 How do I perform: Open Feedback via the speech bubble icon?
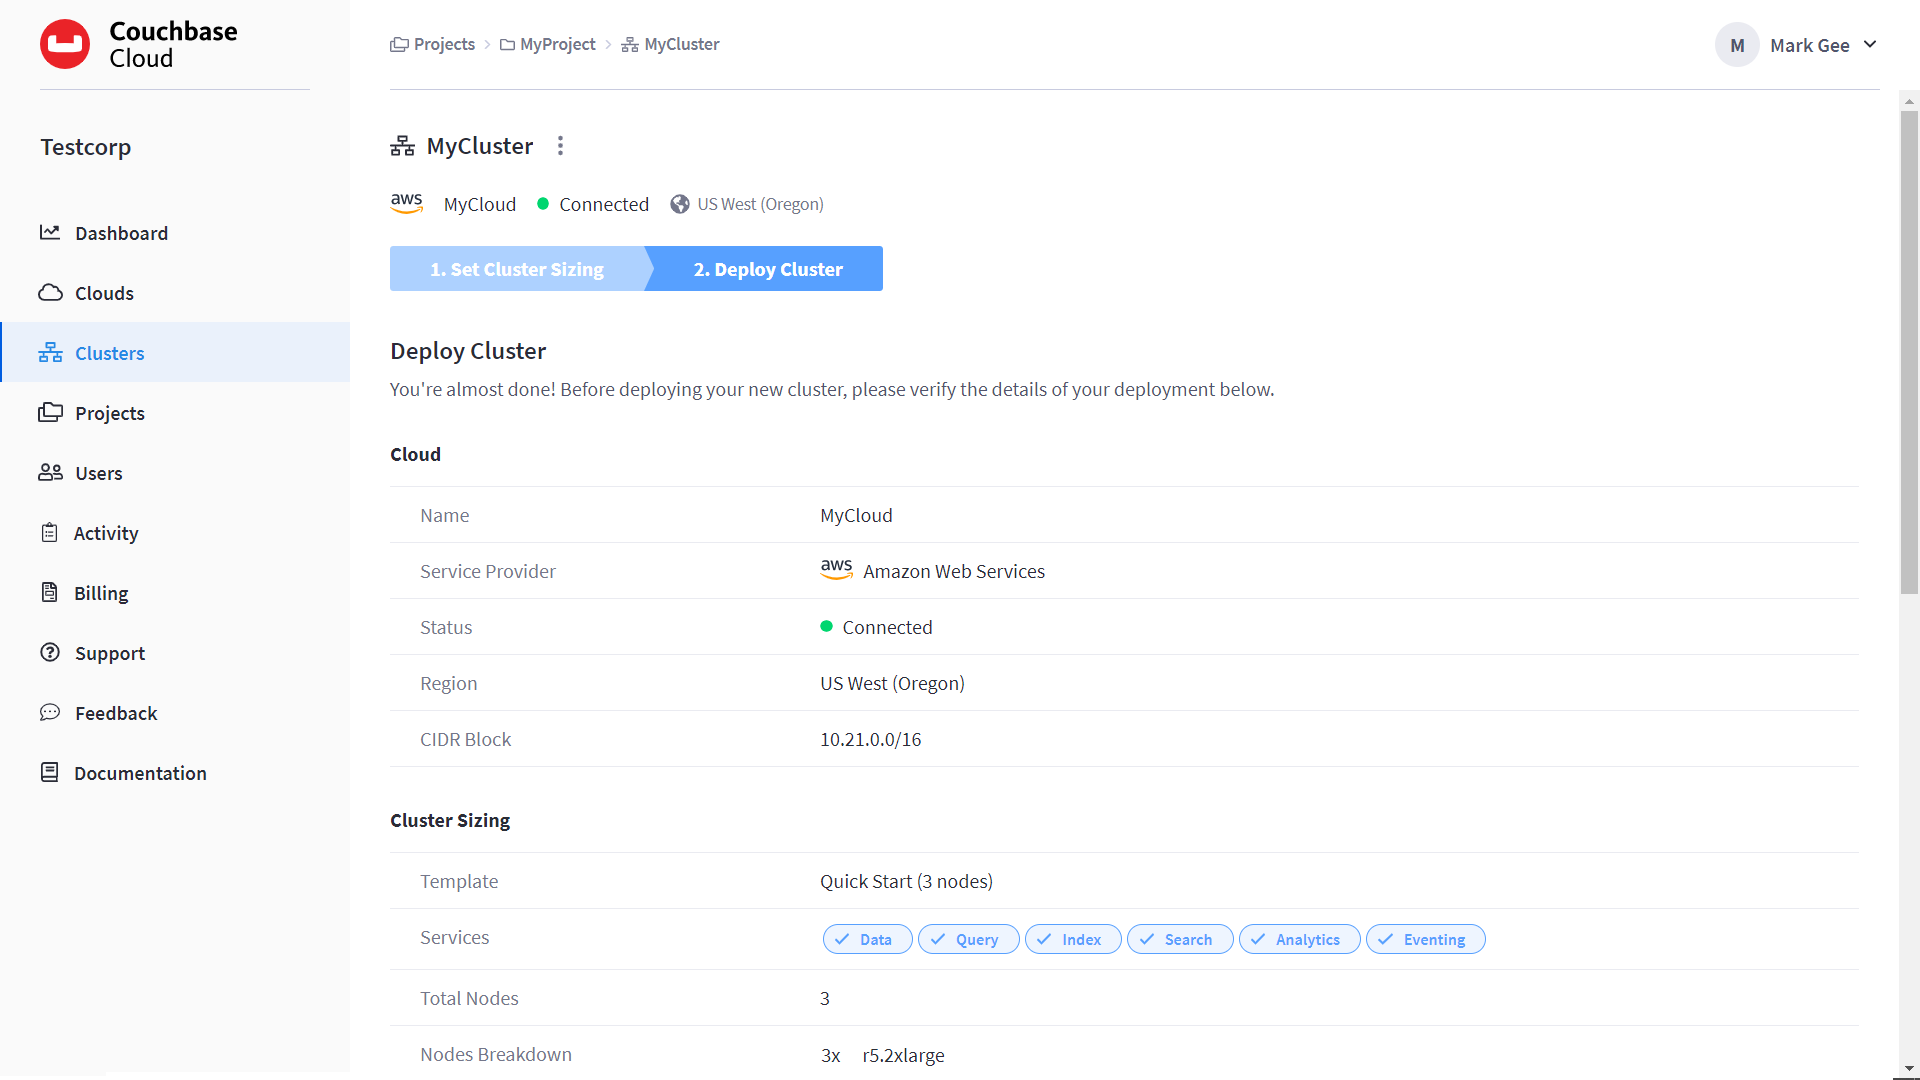point(51,712)
